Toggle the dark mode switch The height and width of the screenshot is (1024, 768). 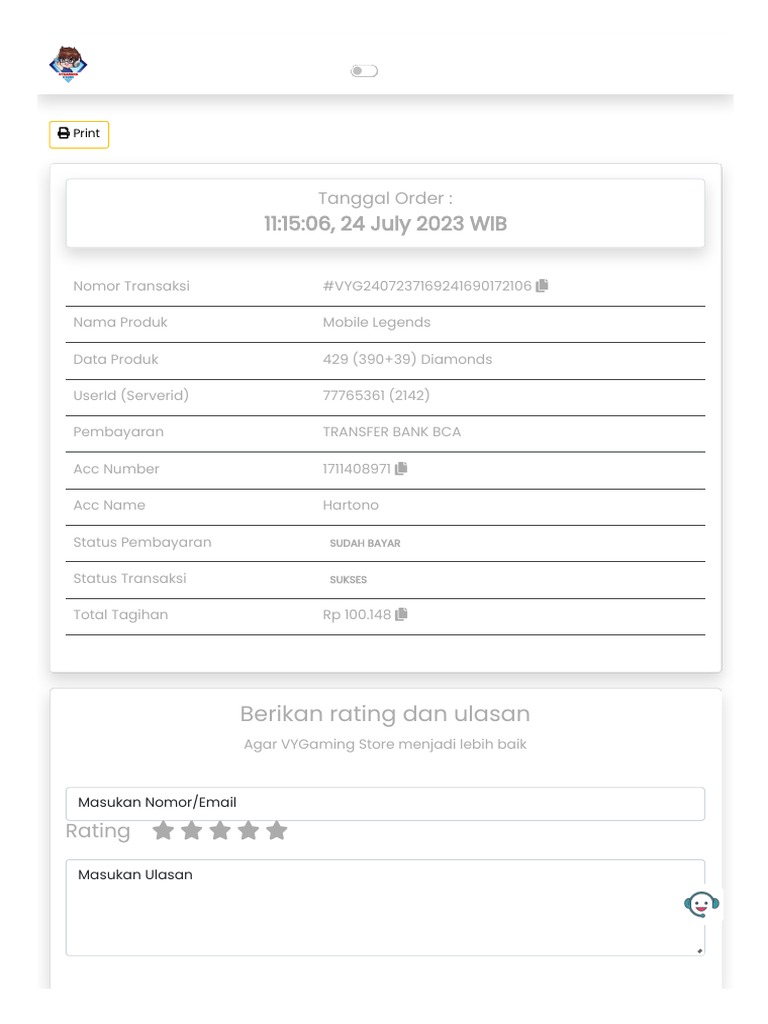pyautogui.click(x=364, y=71)
